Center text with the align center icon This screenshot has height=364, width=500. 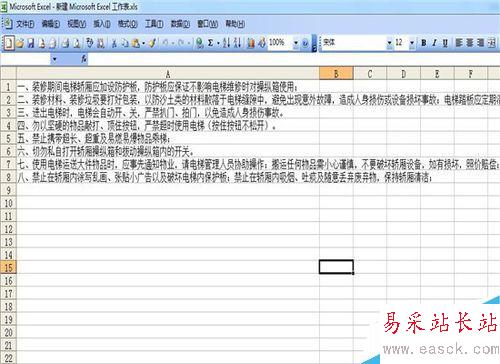coord(470,43)
